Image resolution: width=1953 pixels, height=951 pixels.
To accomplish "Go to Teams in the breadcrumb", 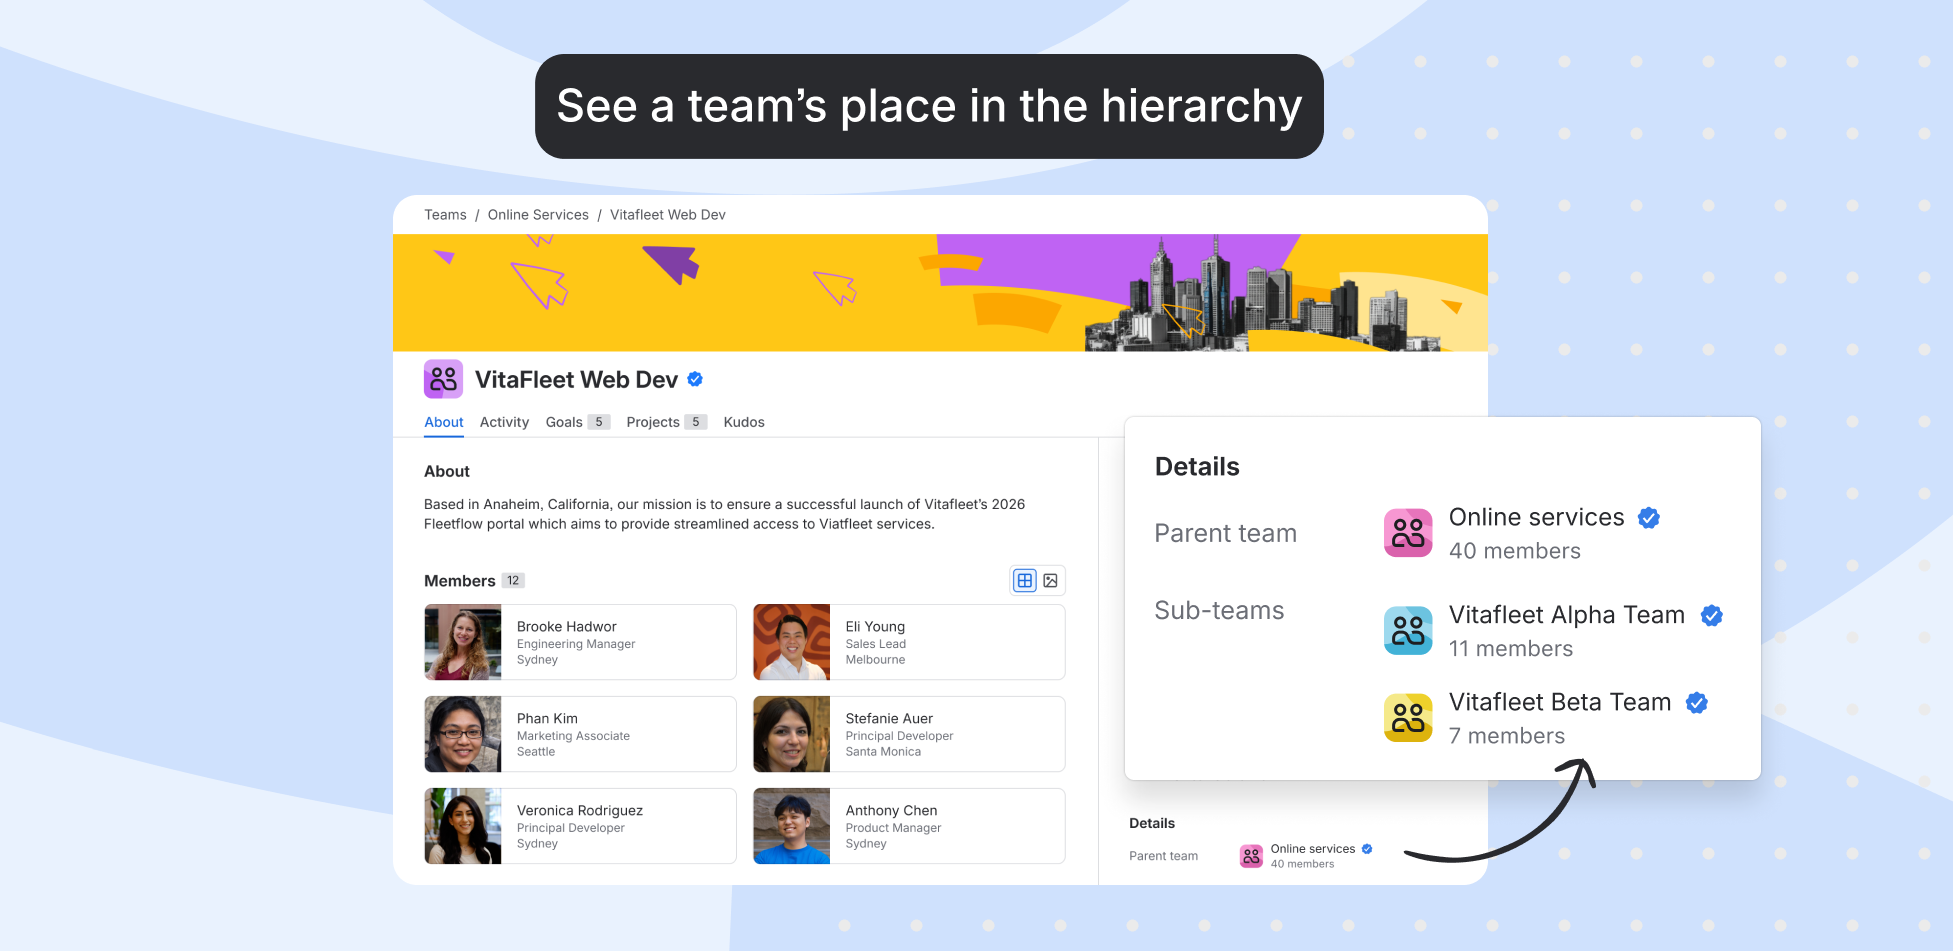I will [x=445, y=215].
